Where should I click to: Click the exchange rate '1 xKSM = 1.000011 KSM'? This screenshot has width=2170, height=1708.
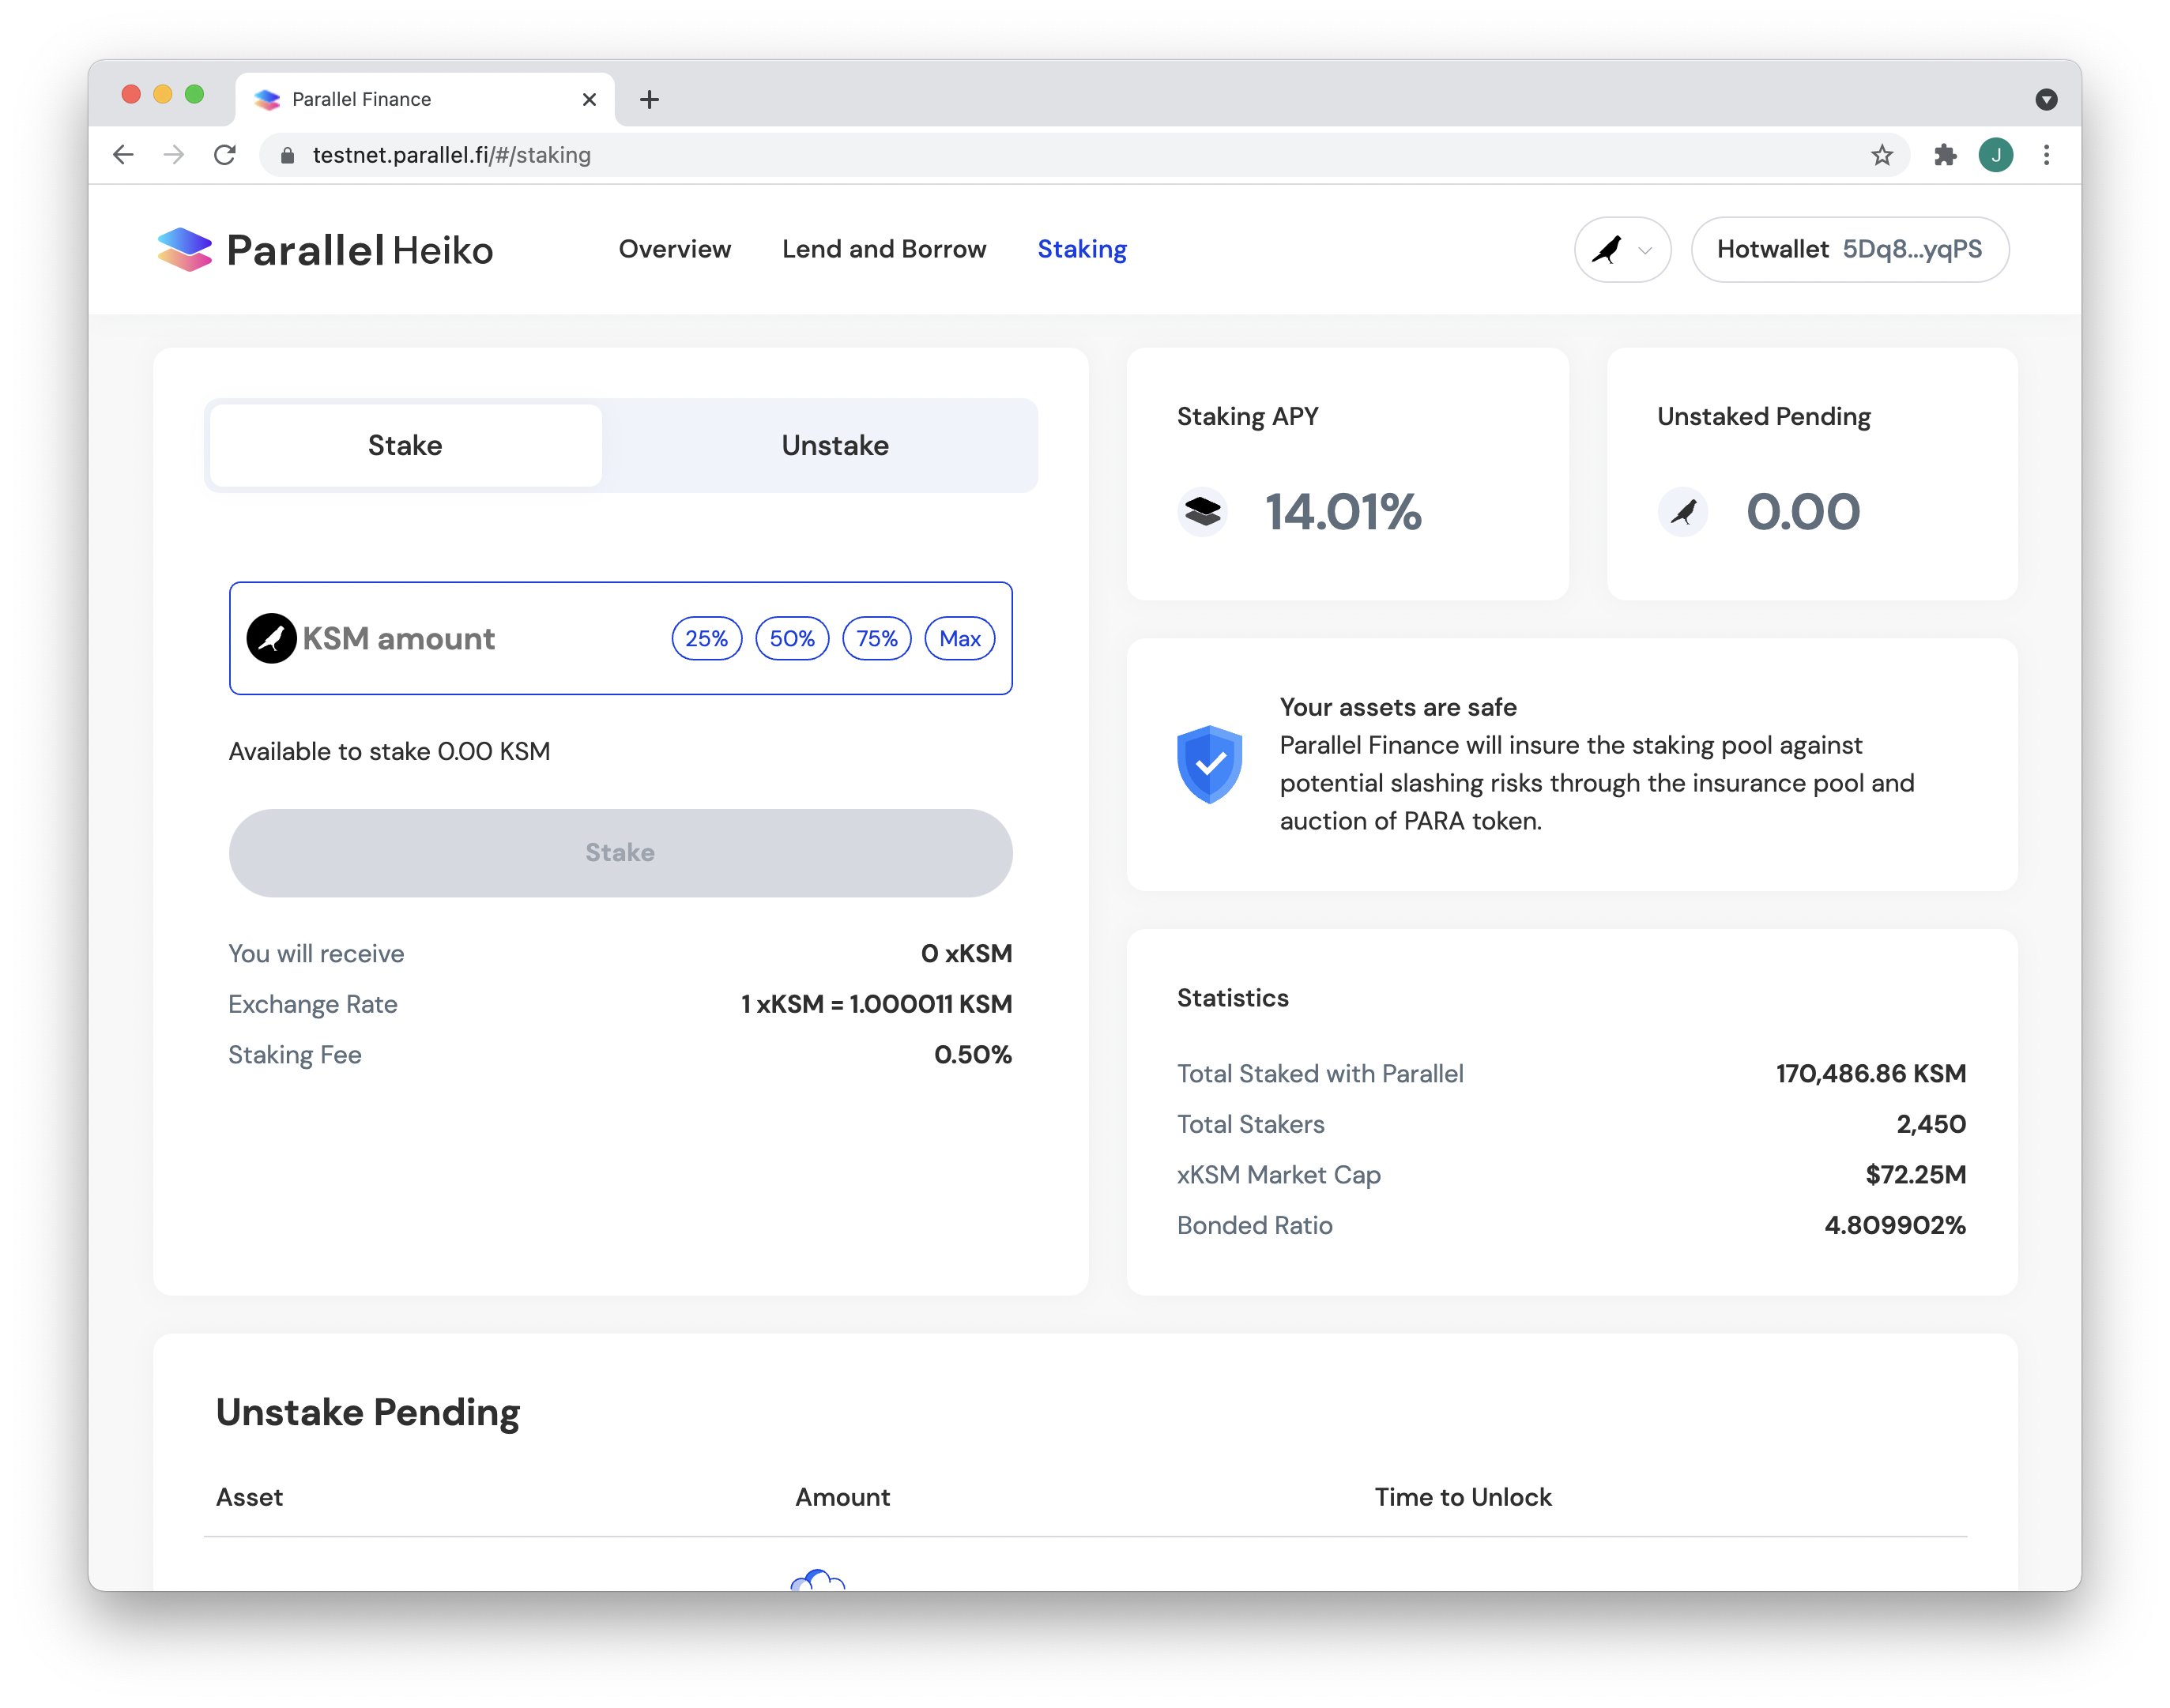pyautogui.click(x=877, y=1004)
